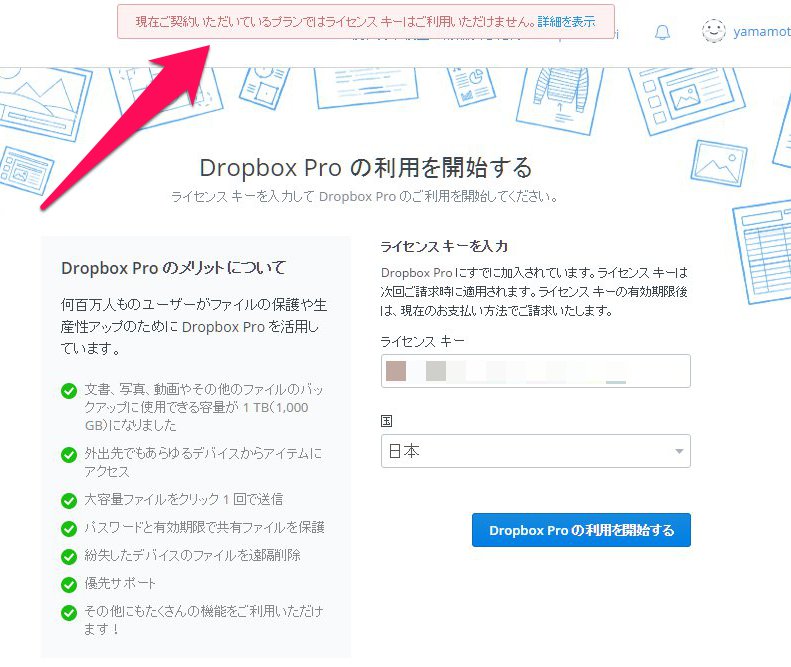Click the smiley account avatar icon
The width and height of the screenshot is (791, 667).
714,31
